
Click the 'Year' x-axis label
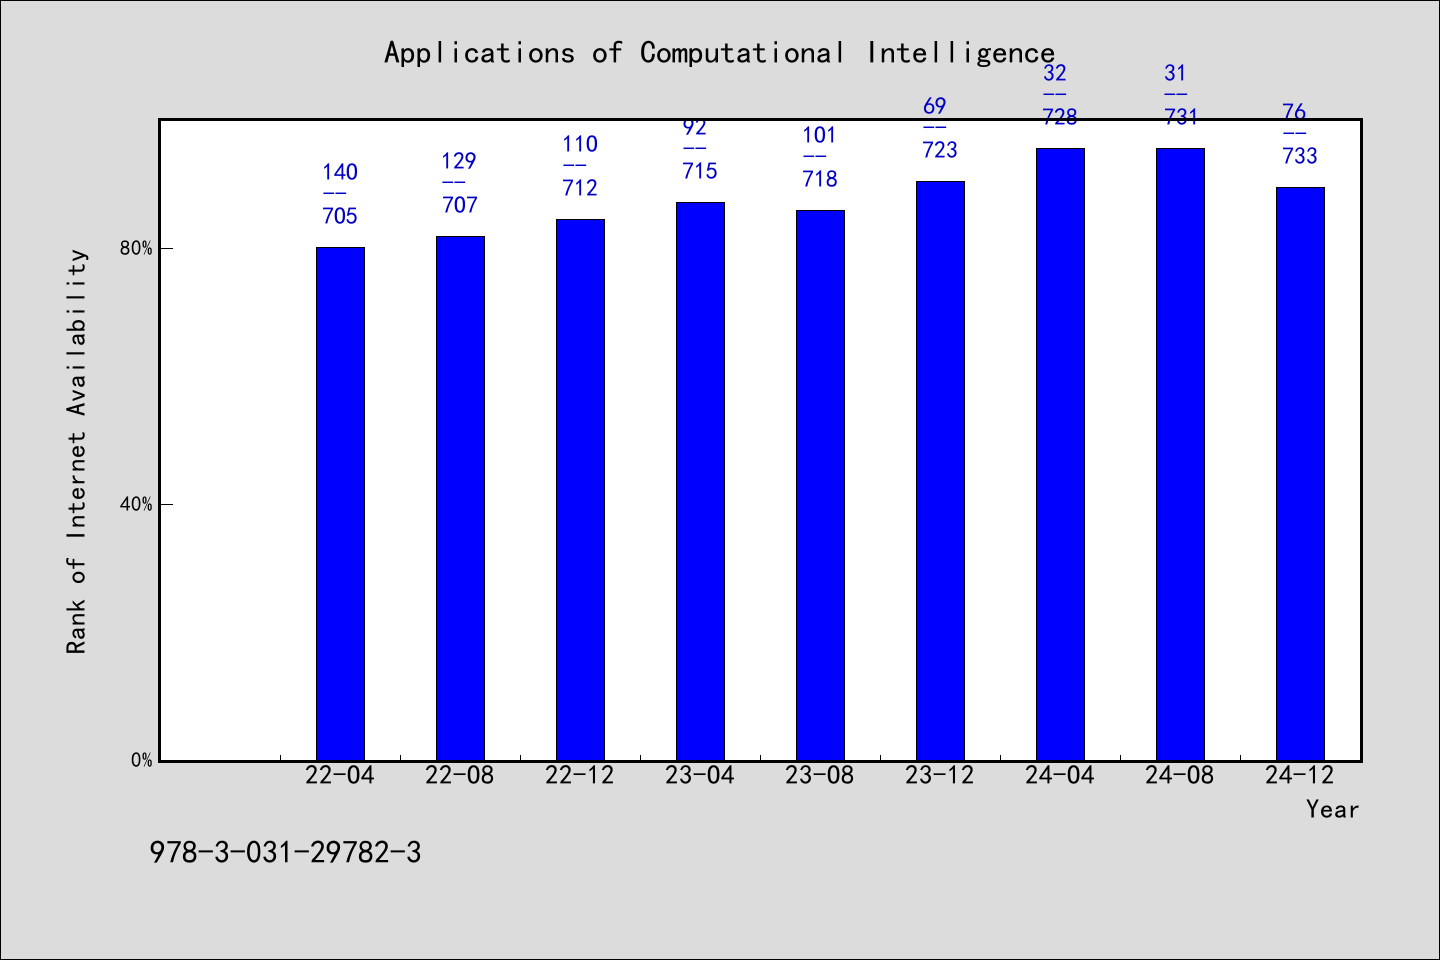[x=1332, y=809]
